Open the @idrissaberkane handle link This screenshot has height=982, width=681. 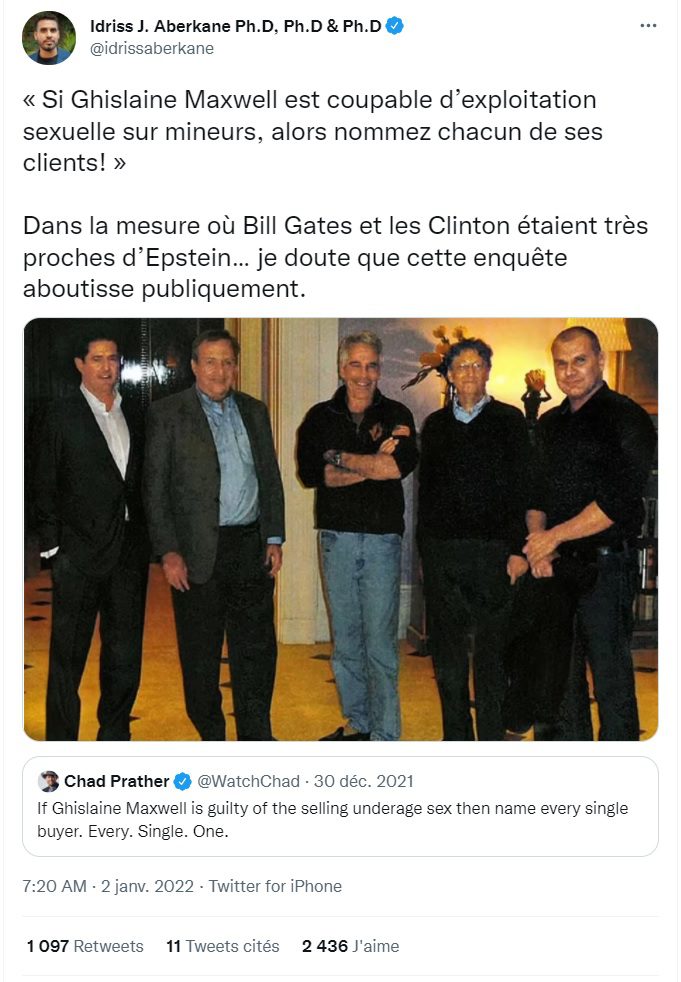click(152, 48)
